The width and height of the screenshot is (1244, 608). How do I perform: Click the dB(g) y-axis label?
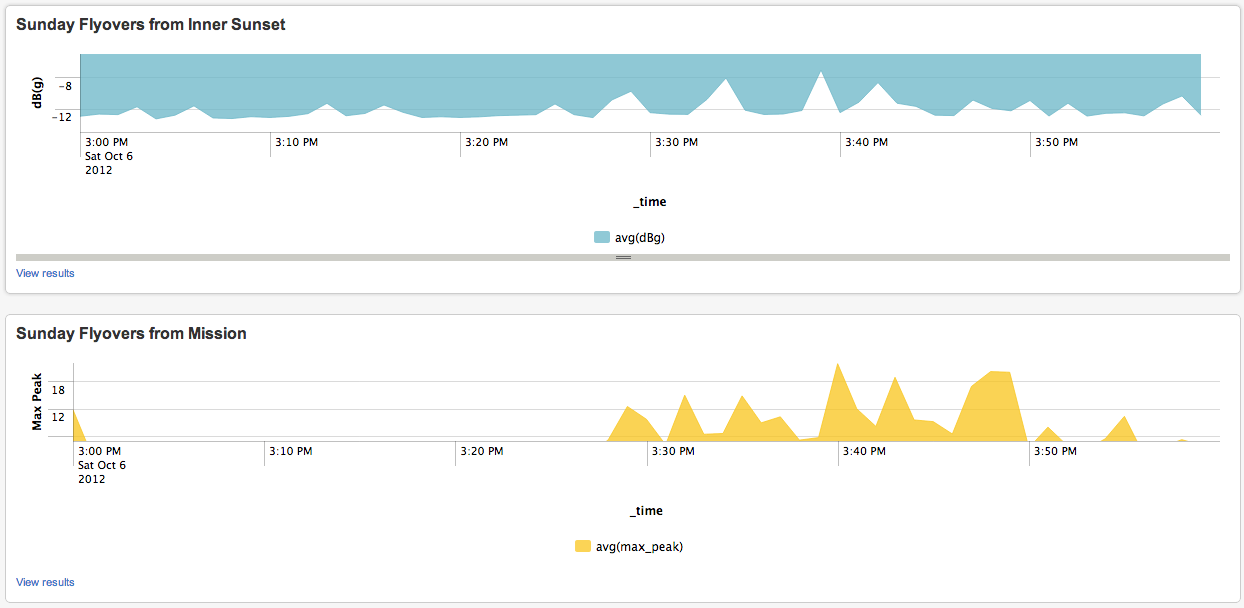point(38,93)
